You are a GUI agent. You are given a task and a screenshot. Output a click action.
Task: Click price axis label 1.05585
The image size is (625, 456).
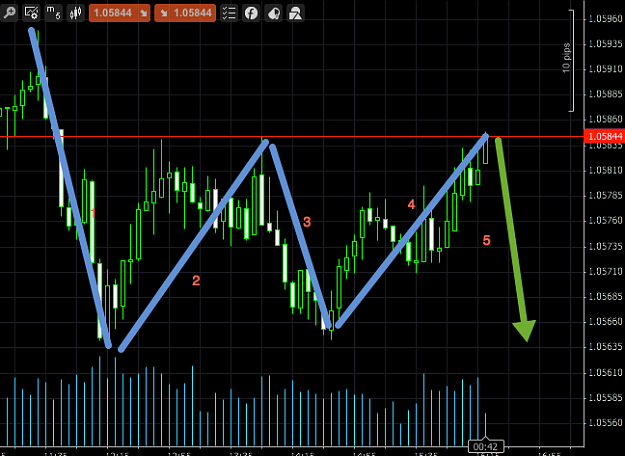[605, 397]
